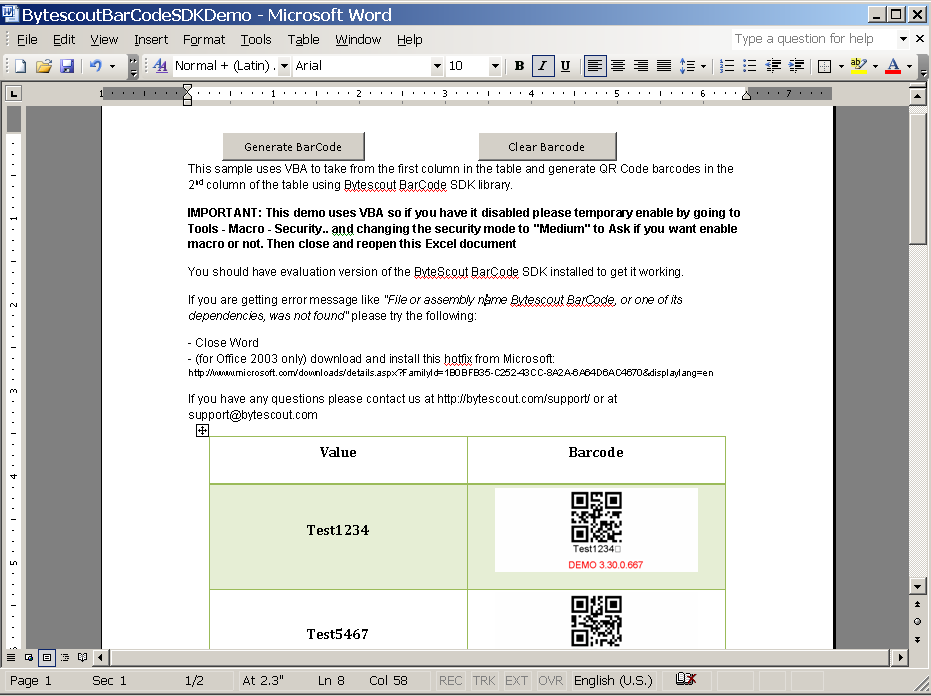Center the paragraph text
Screen dimensions: 931x696
(x=618, y=66)
